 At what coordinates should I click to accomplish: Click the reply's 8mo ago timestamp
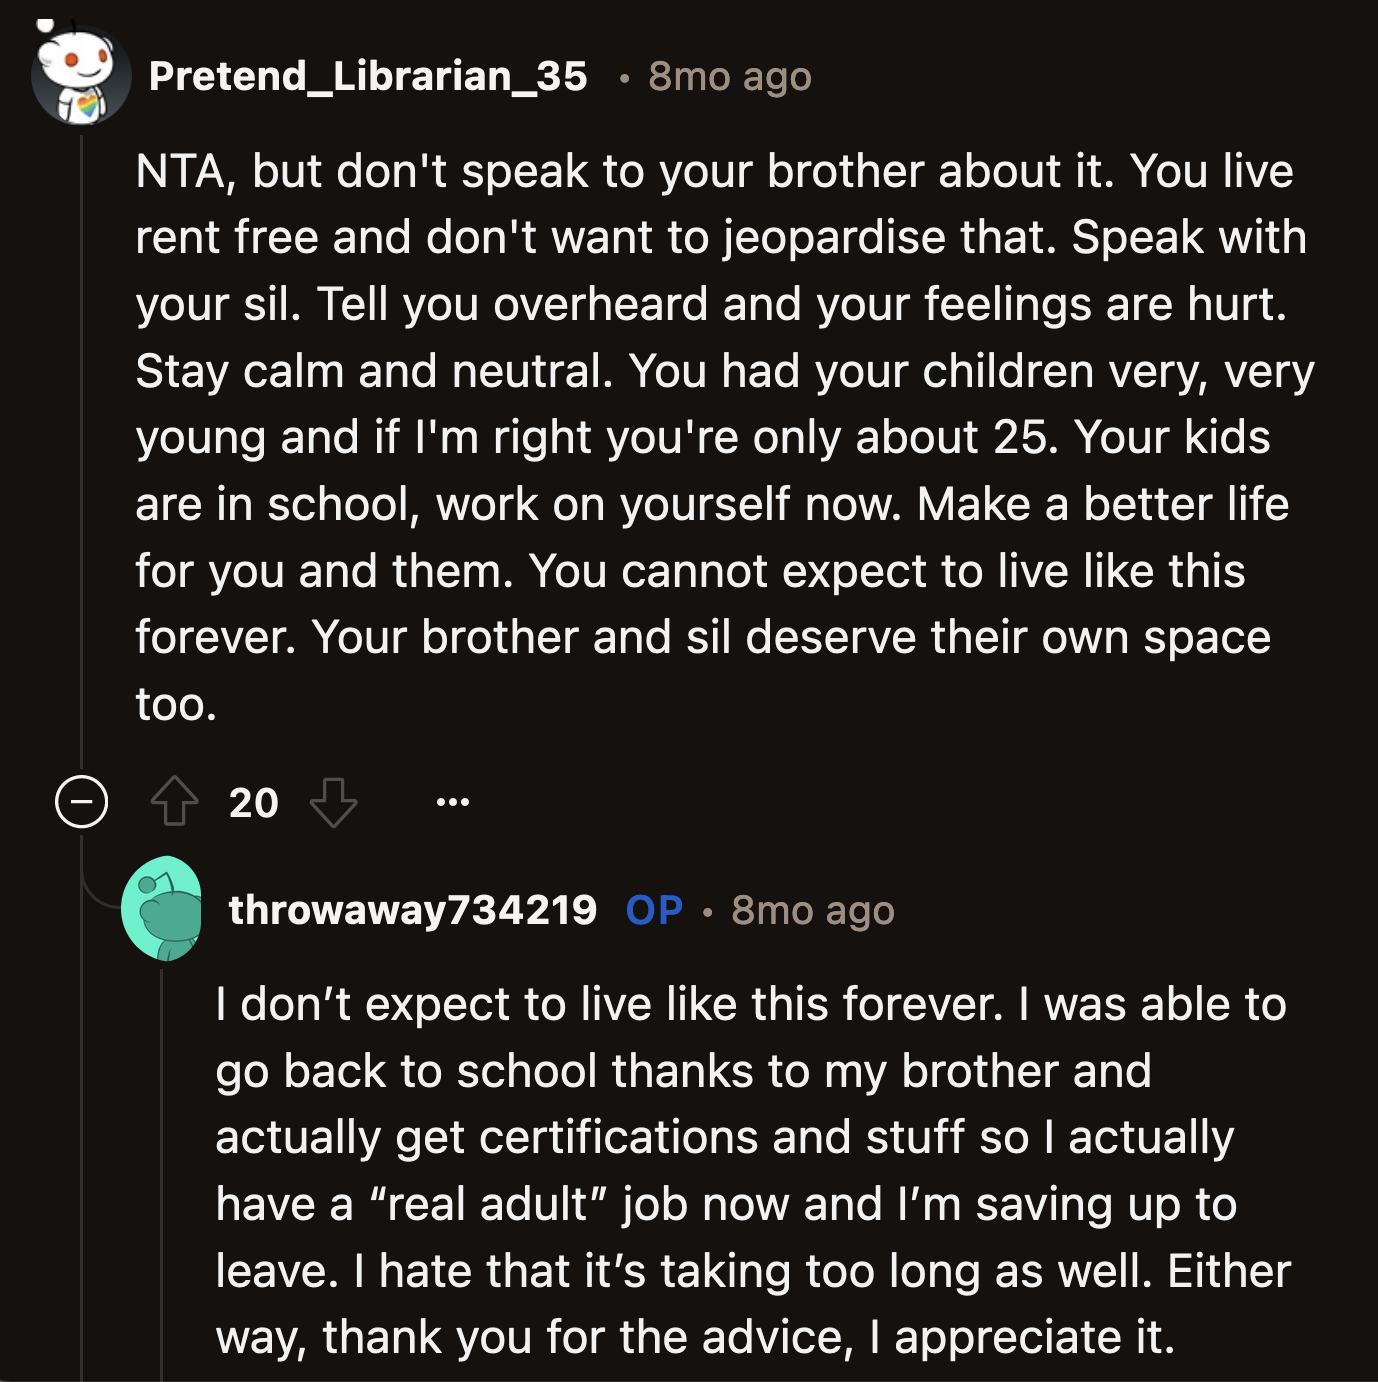[x=814, y=910]
